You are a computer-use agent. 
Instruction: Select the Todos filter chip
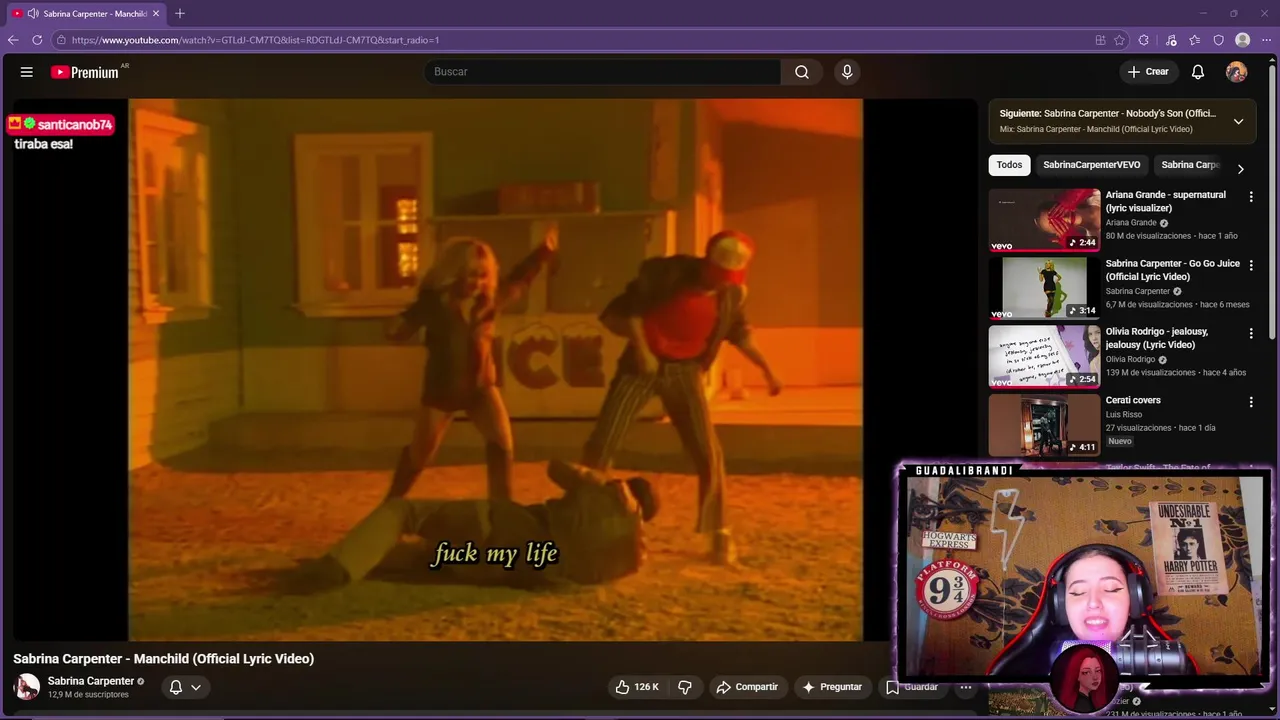[x=1009, y=165]
